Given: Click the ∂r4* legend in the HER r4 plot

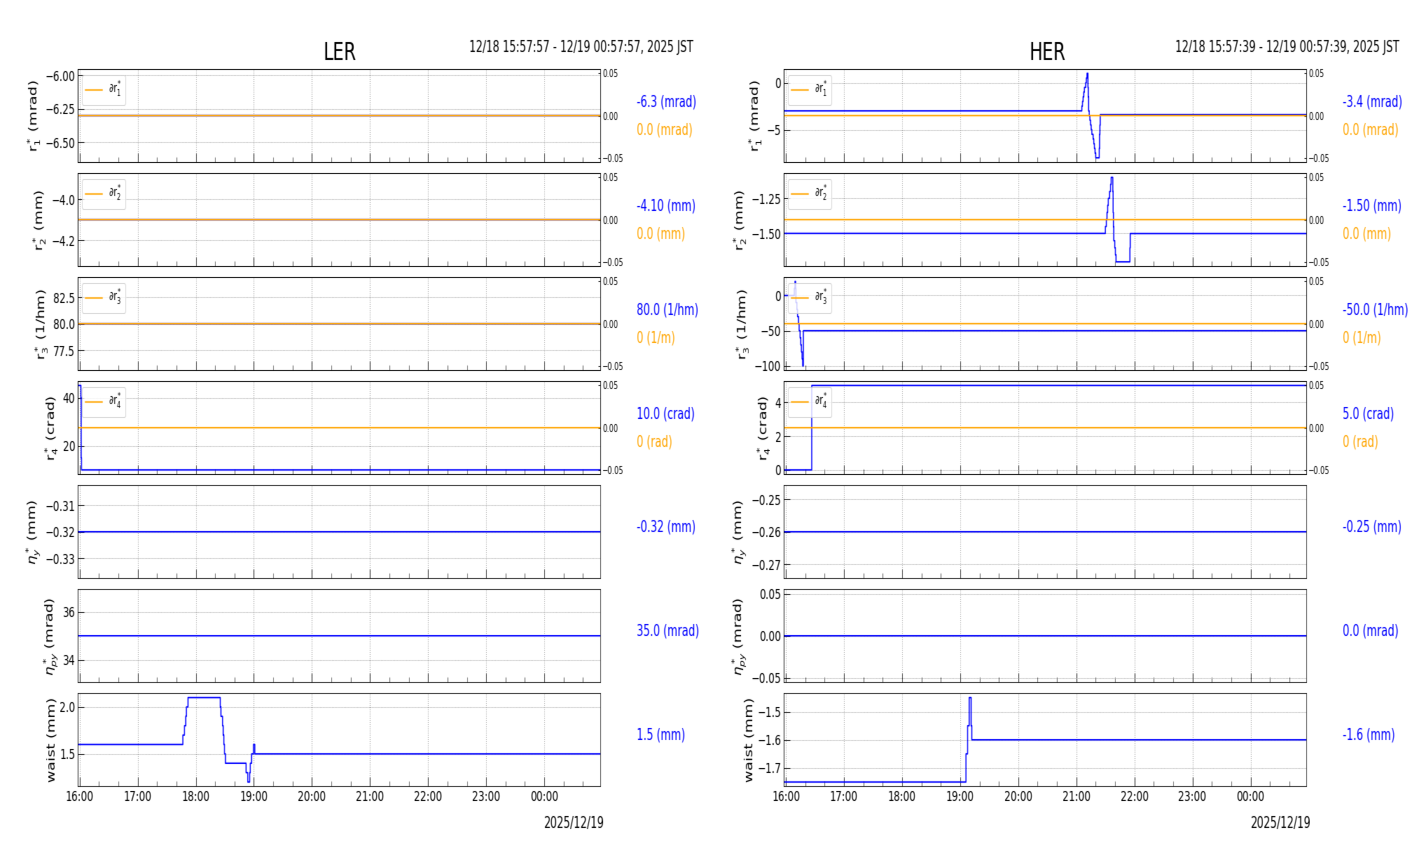Looking at the screenshot, I should (810, 402).
